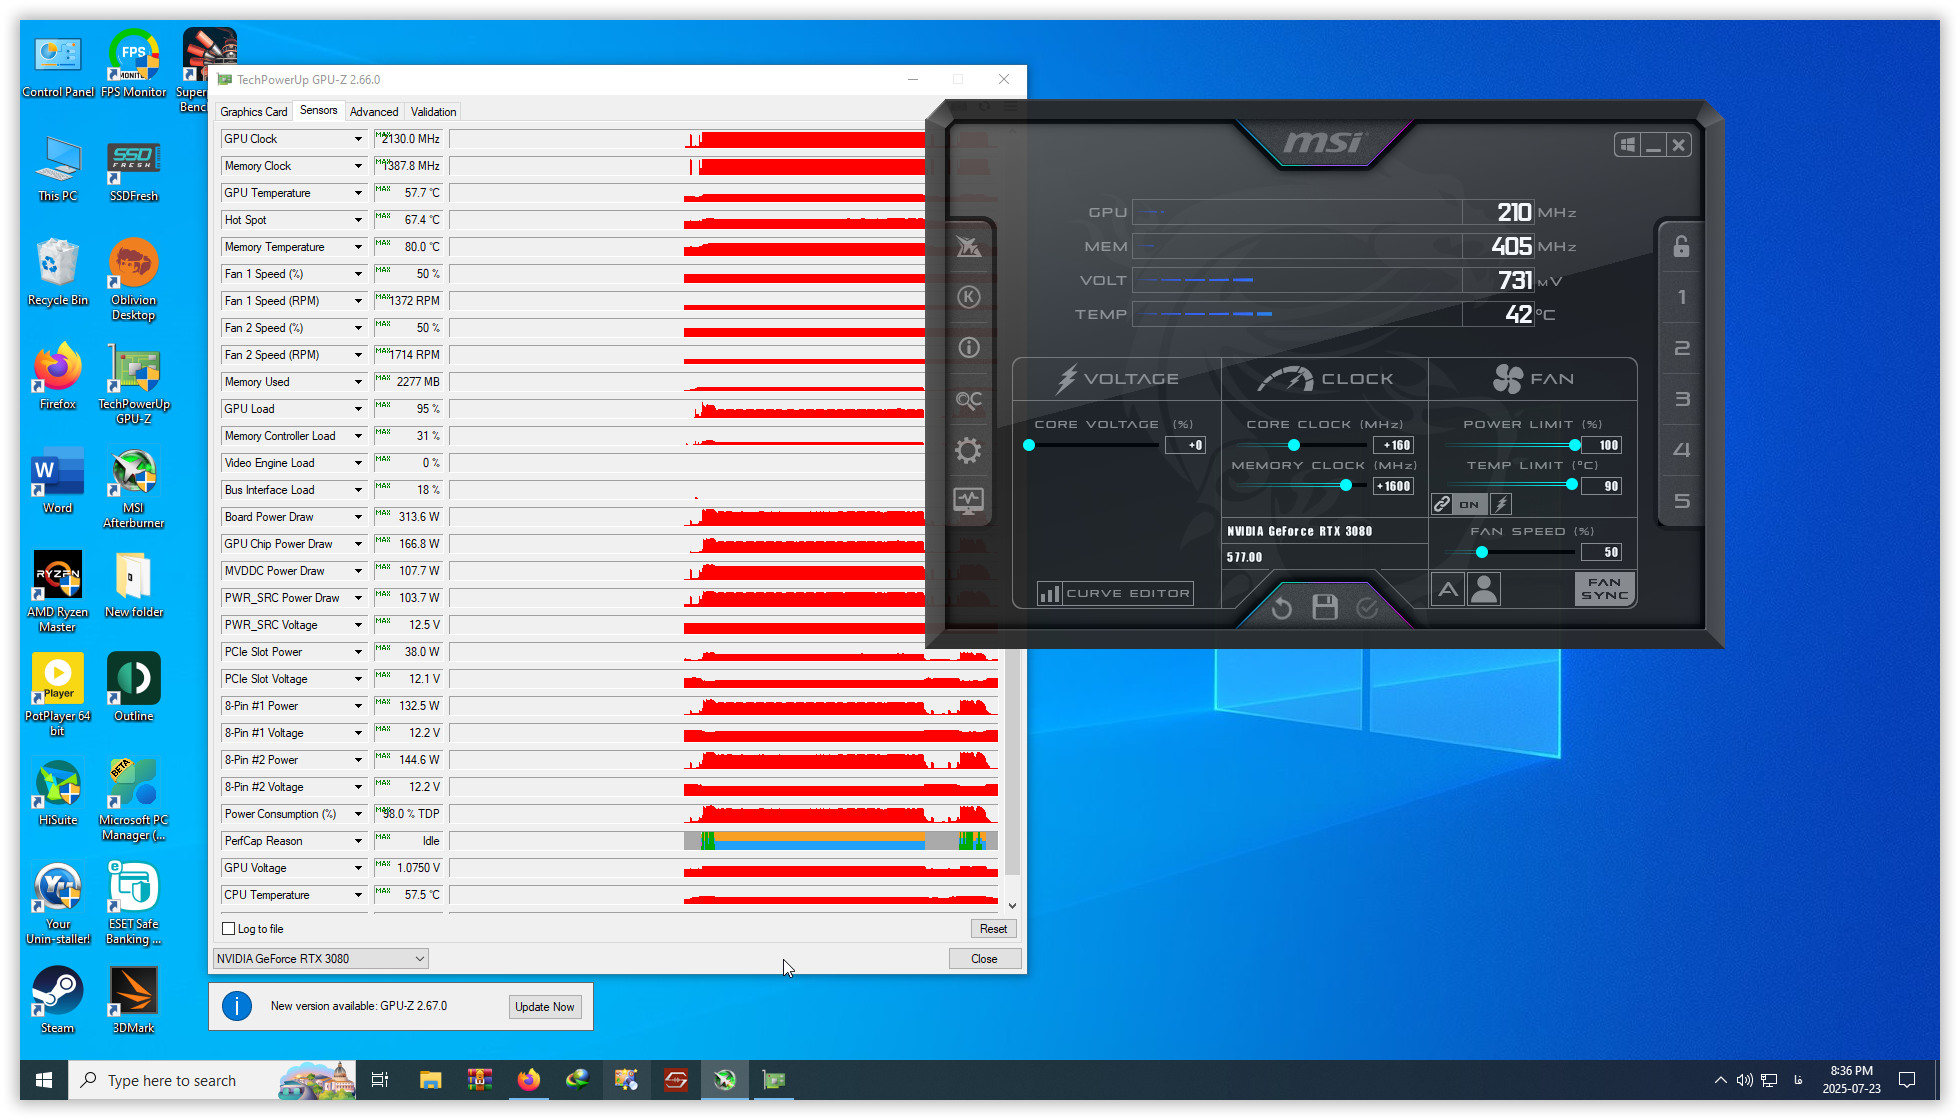Launch the OC Scanner icon in Afterburner
This screenshot has height=1120, width=1960.
pyautogui.click(x=968, y=400)
